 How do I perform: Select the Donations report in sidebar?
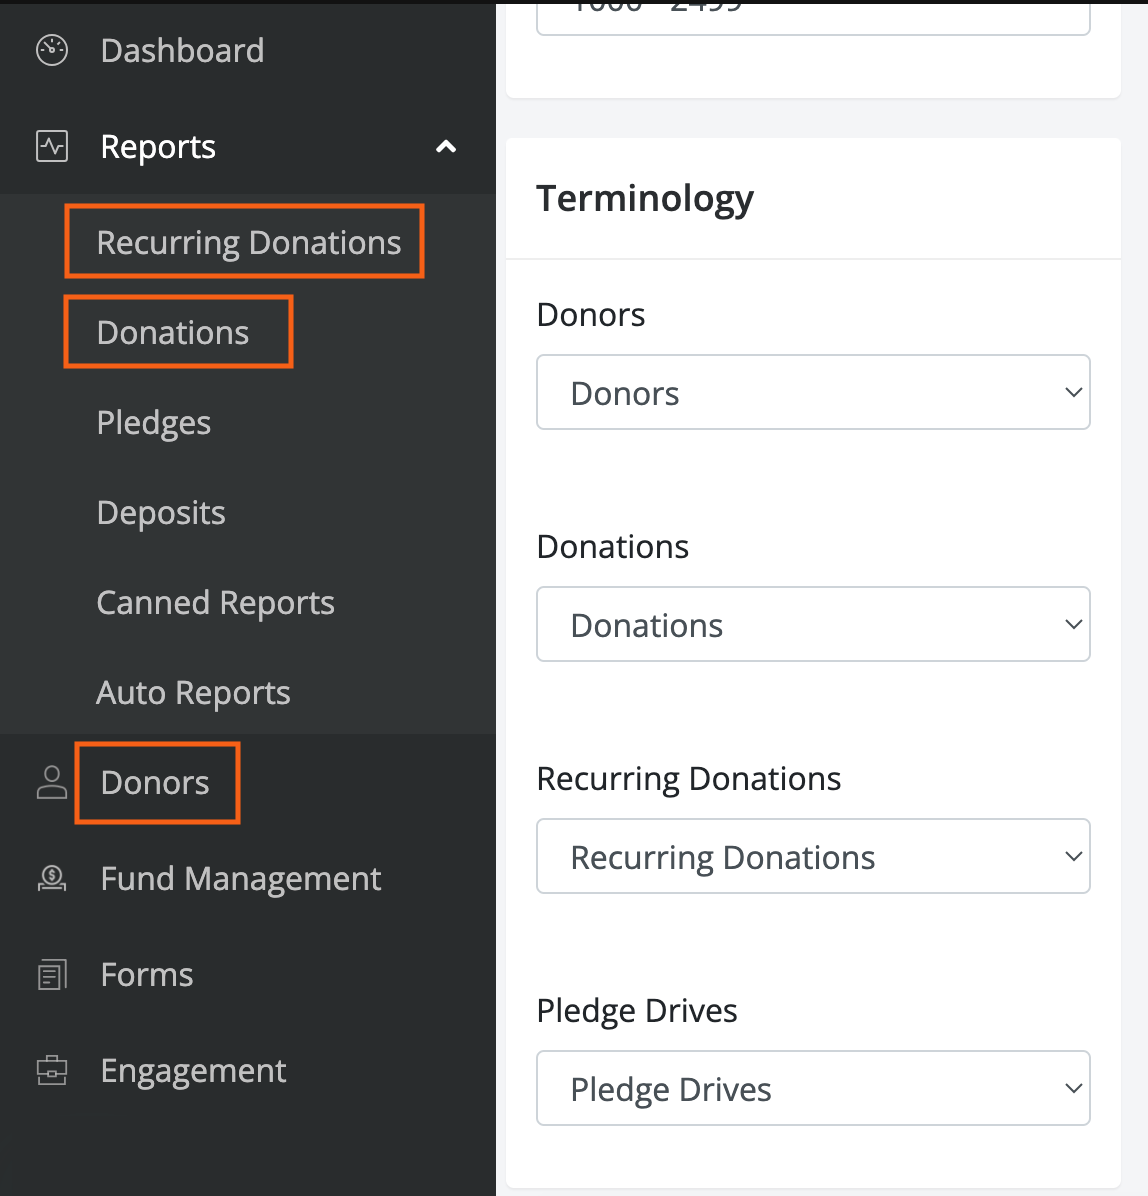(x=173, y=333)
